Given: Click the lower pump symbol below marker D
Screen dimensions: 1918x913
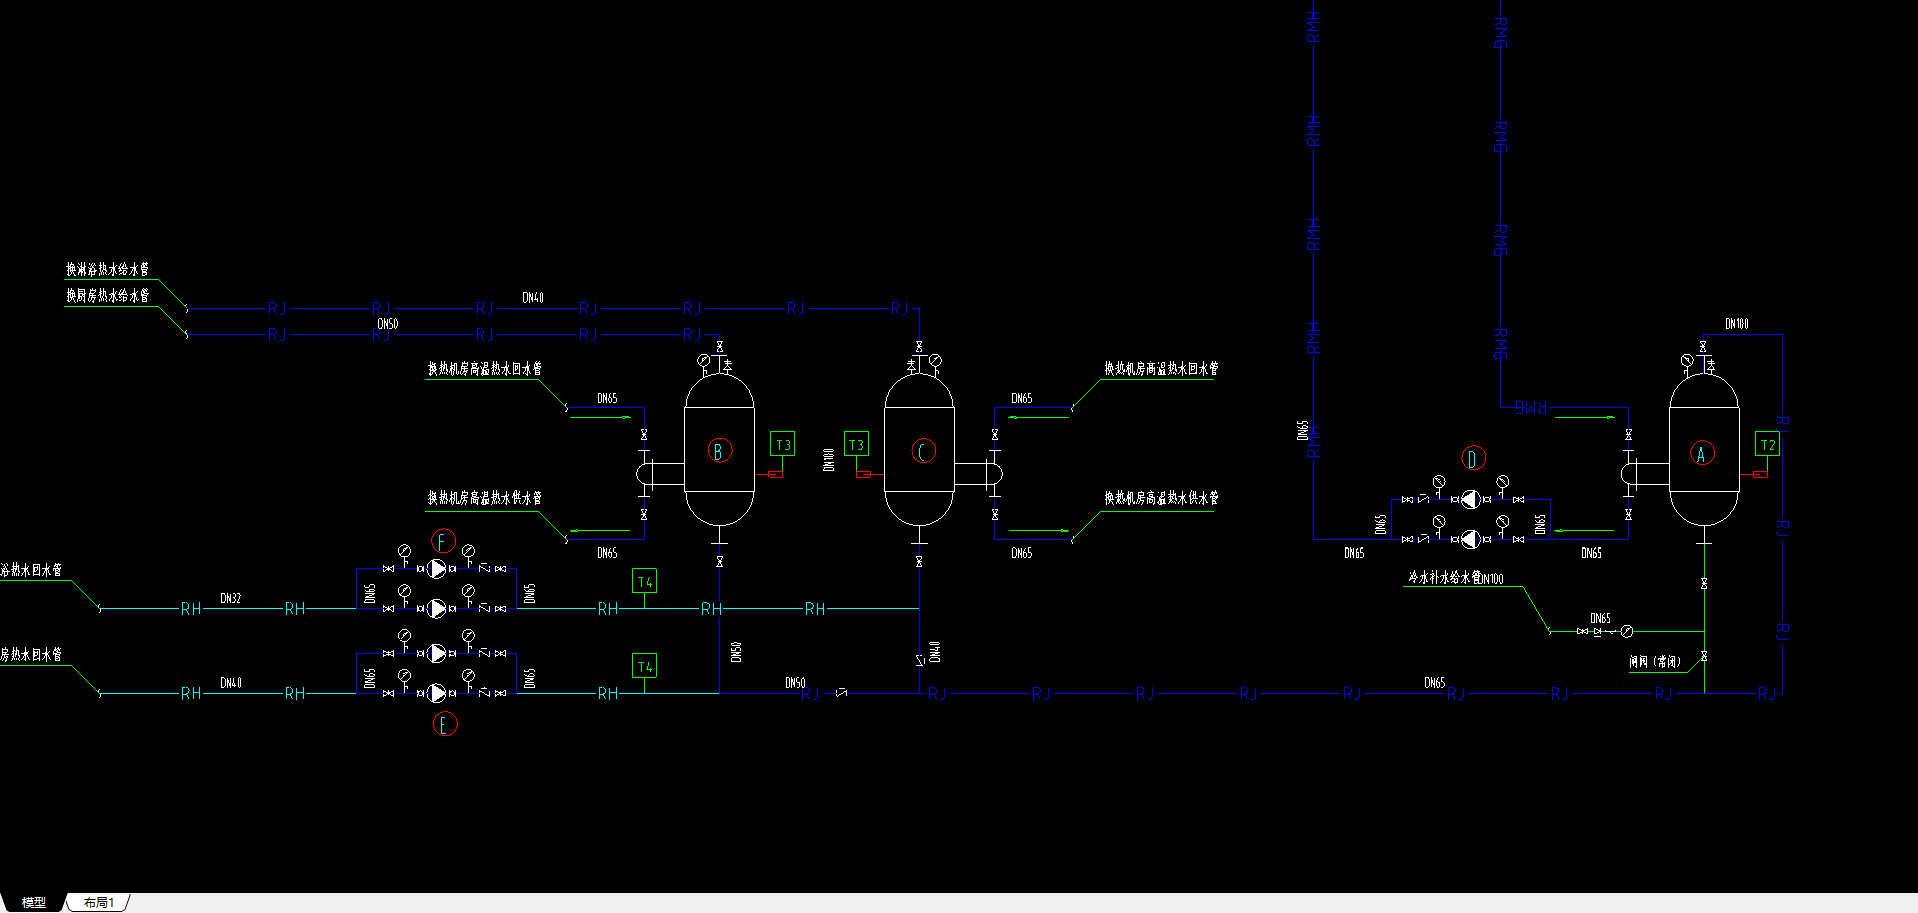Looking at the screenshot, I should tap(1470, 539).
